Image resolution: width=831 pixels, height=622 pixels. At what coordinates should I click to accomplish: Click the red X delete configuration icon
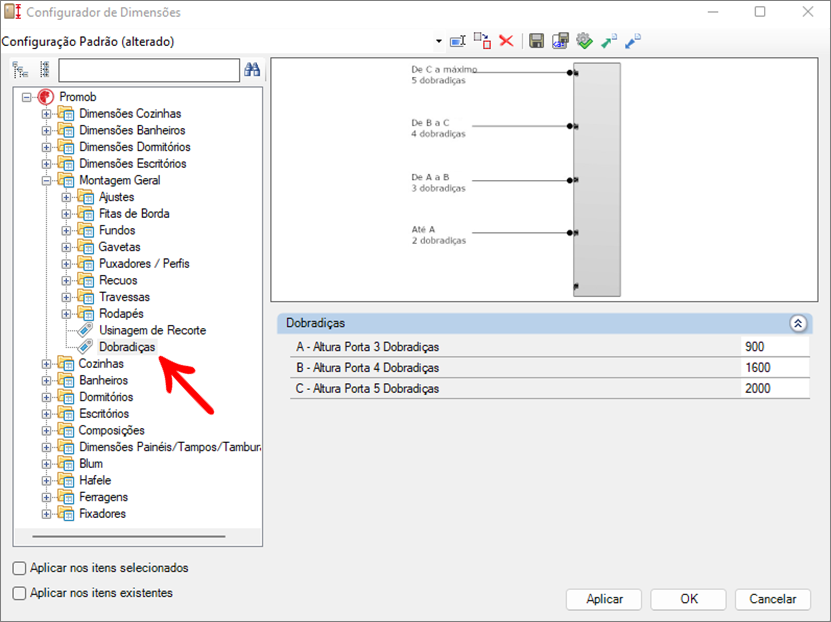506,41
